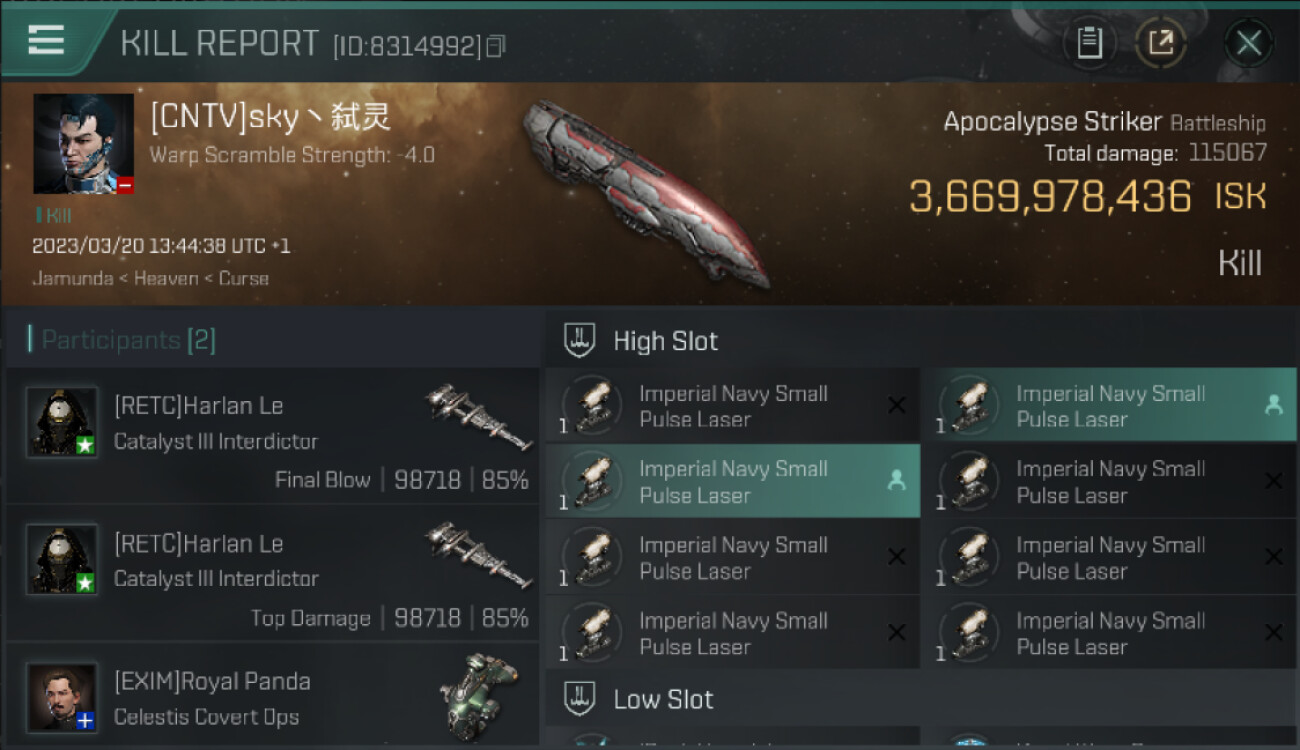This screenshot has height=750, width=1300.
Task: Open Harlan Le Top Damage portrait
Action: pyautogui.click(x=62, y=560)
